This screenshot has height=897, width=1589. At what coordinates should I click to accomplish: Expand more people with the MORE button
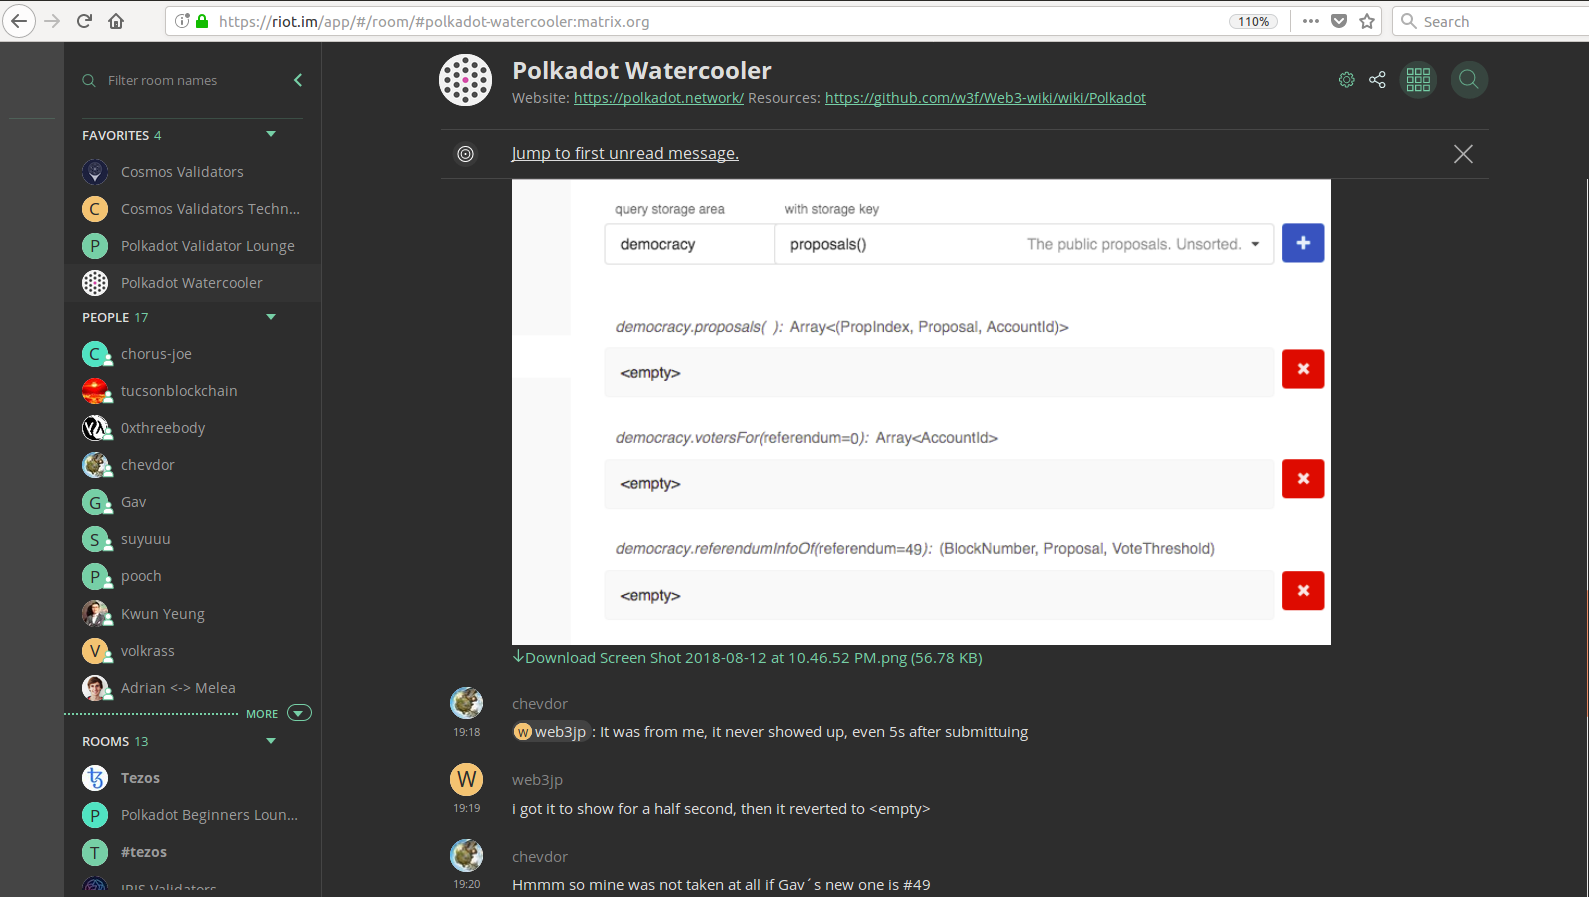[x=279, y=713]
